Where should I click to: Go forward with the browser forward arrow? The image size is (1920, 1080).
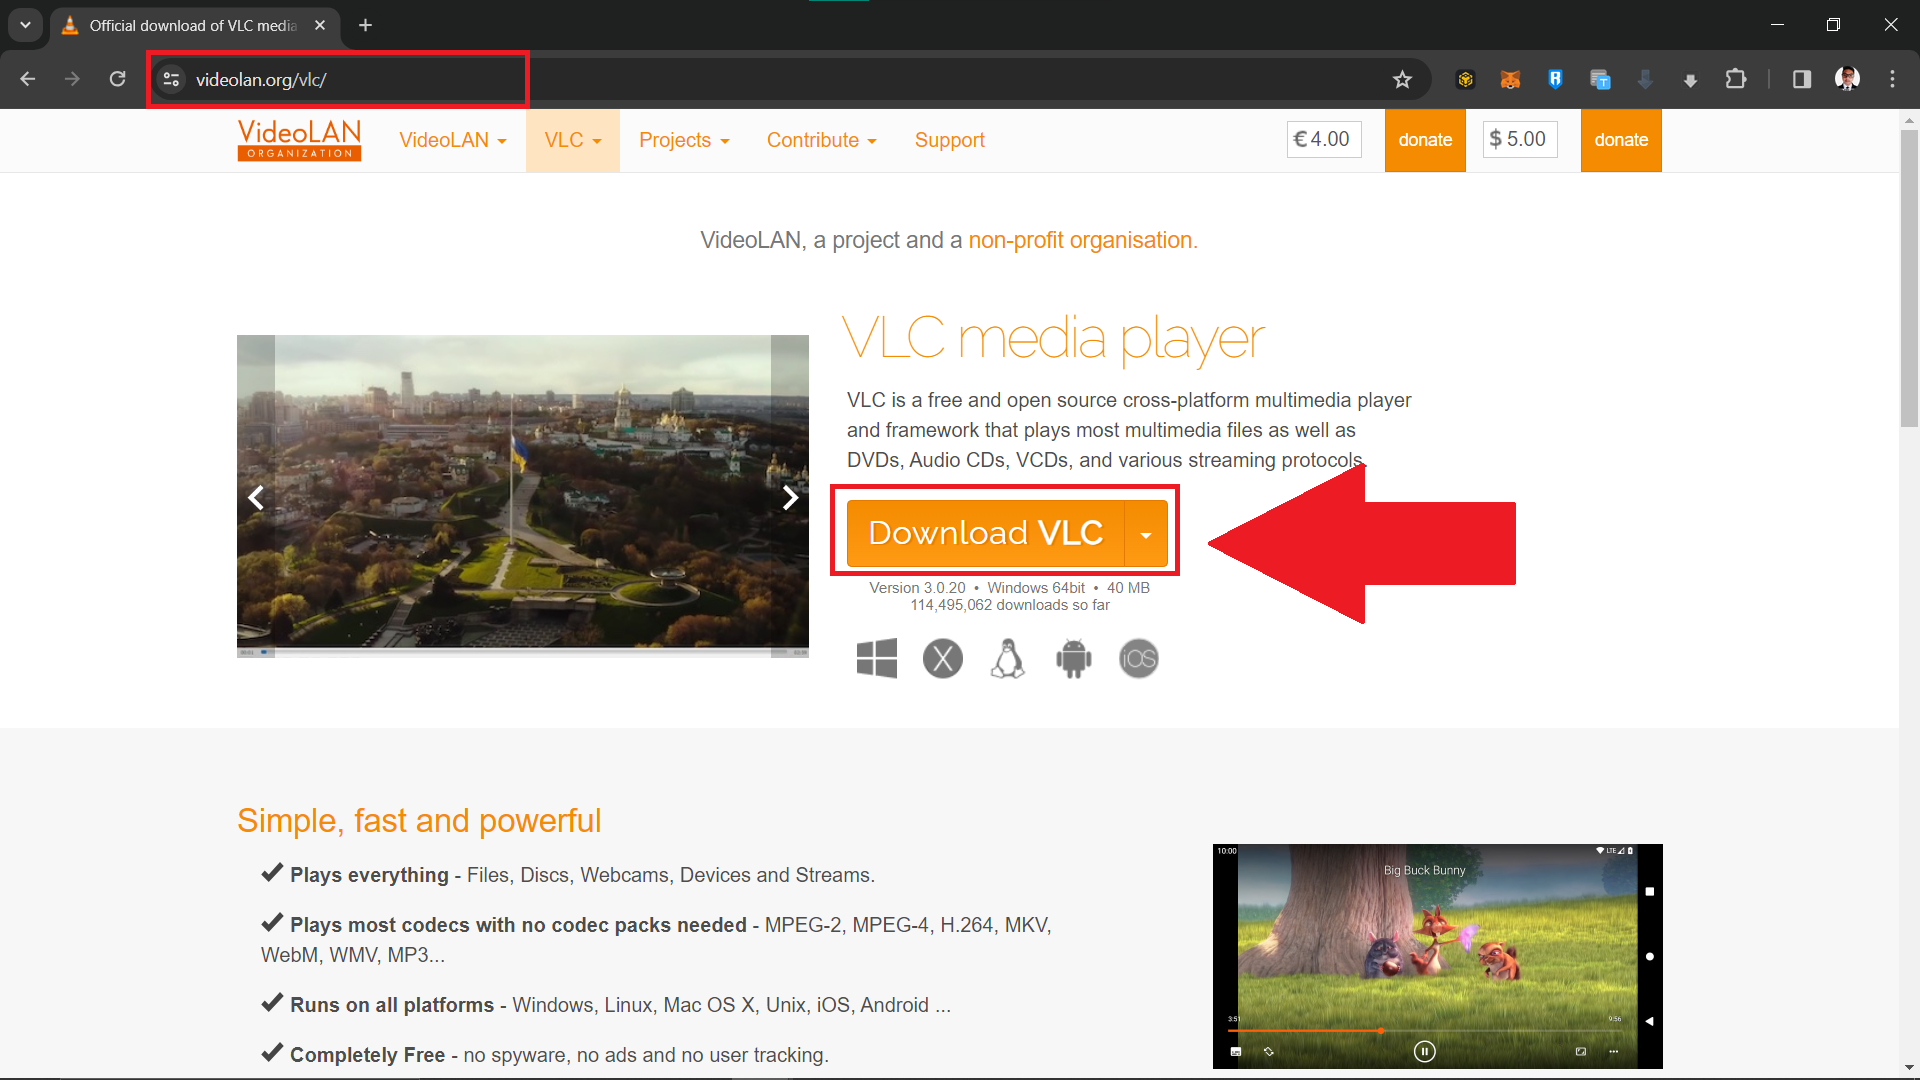click(x=72, y=79)
